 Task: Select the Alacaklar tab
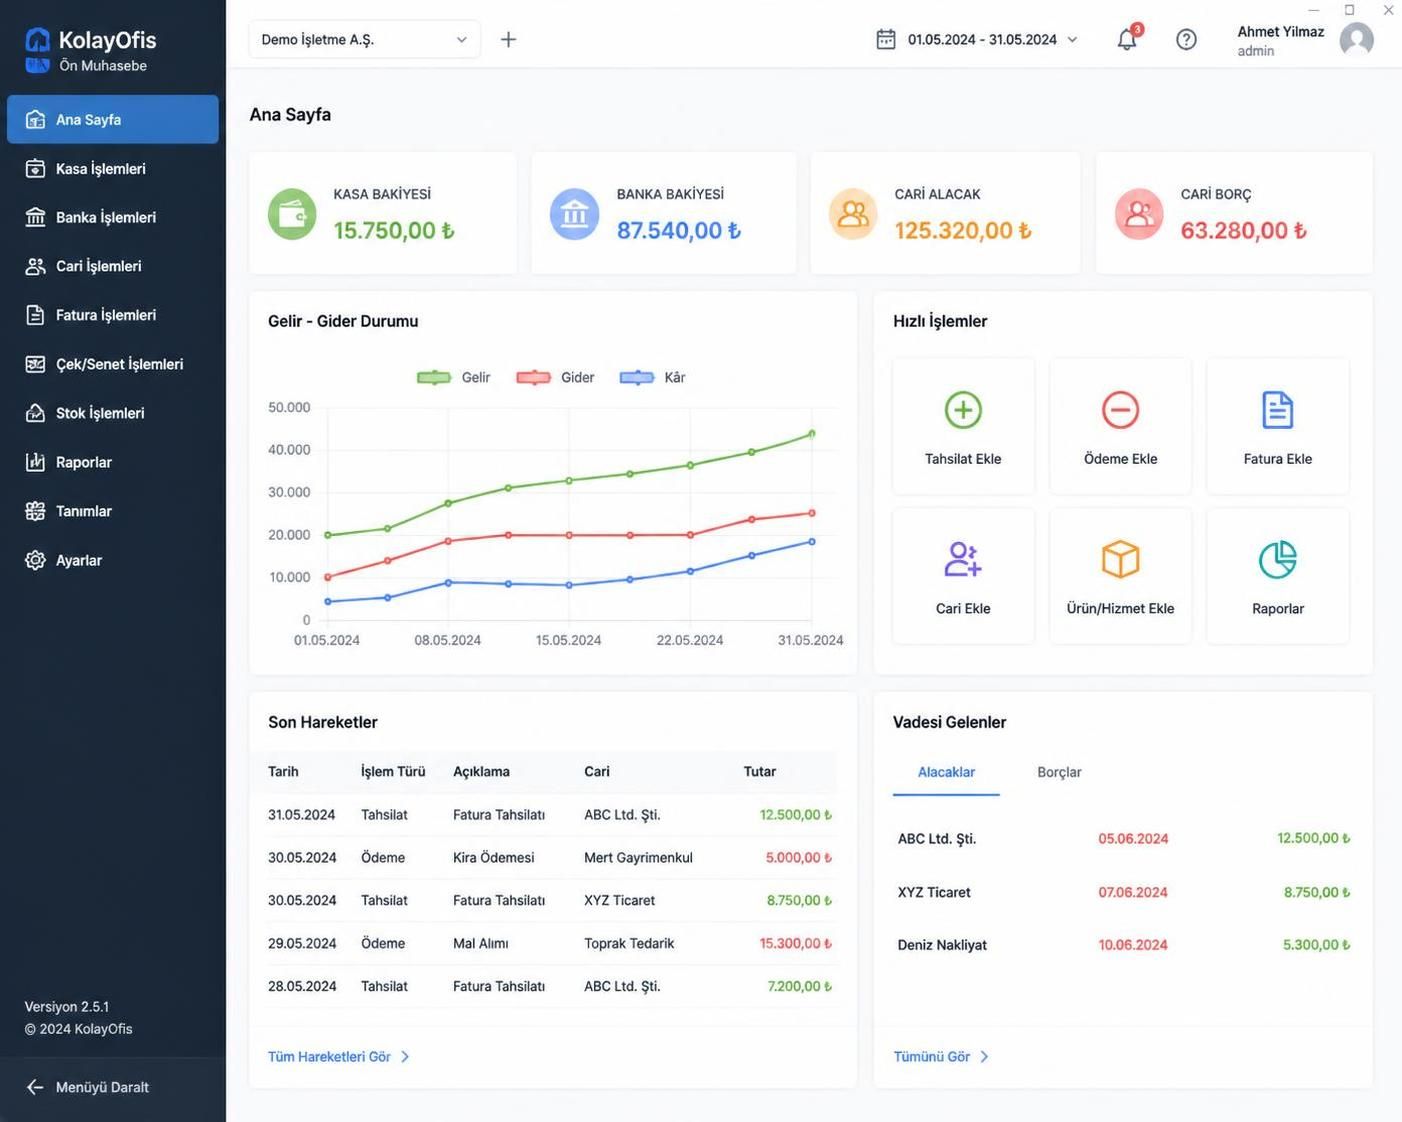(946, 772)
